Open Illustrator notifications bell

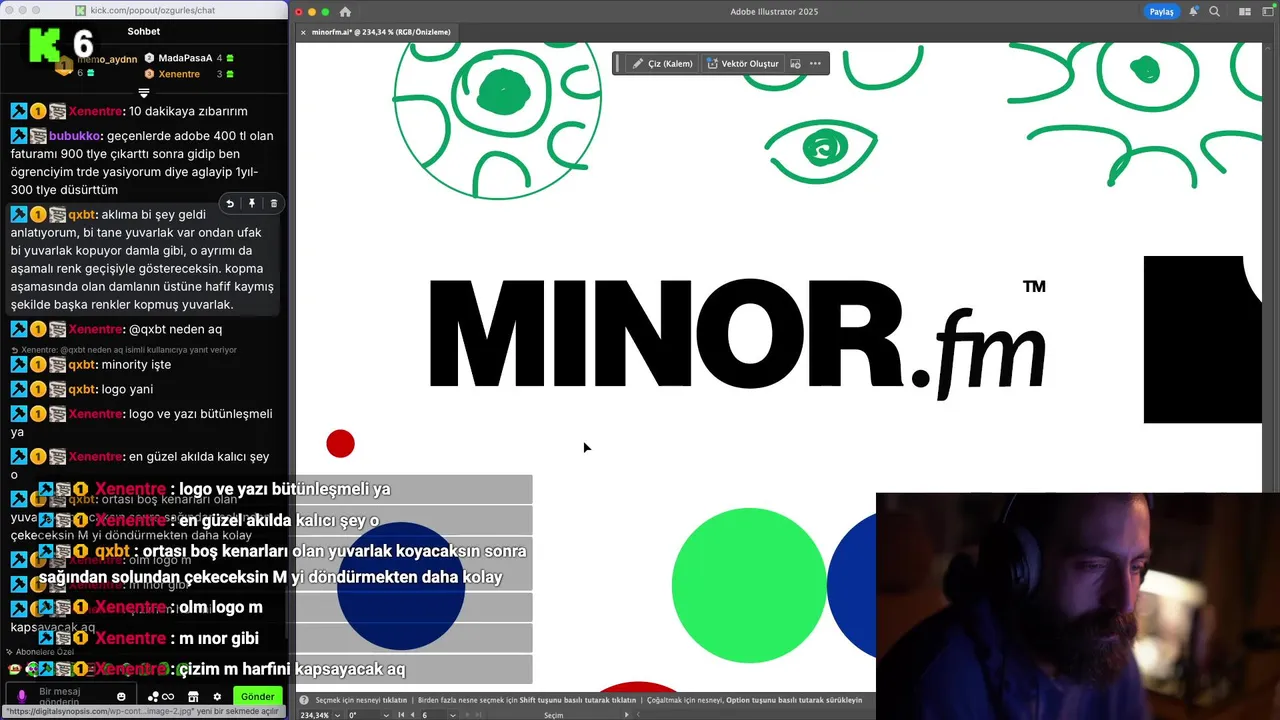(x=1194, y=12)
